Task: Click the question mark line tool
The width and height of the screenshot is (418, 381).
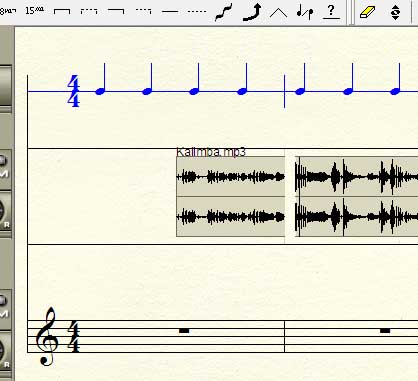Action: 331,12
